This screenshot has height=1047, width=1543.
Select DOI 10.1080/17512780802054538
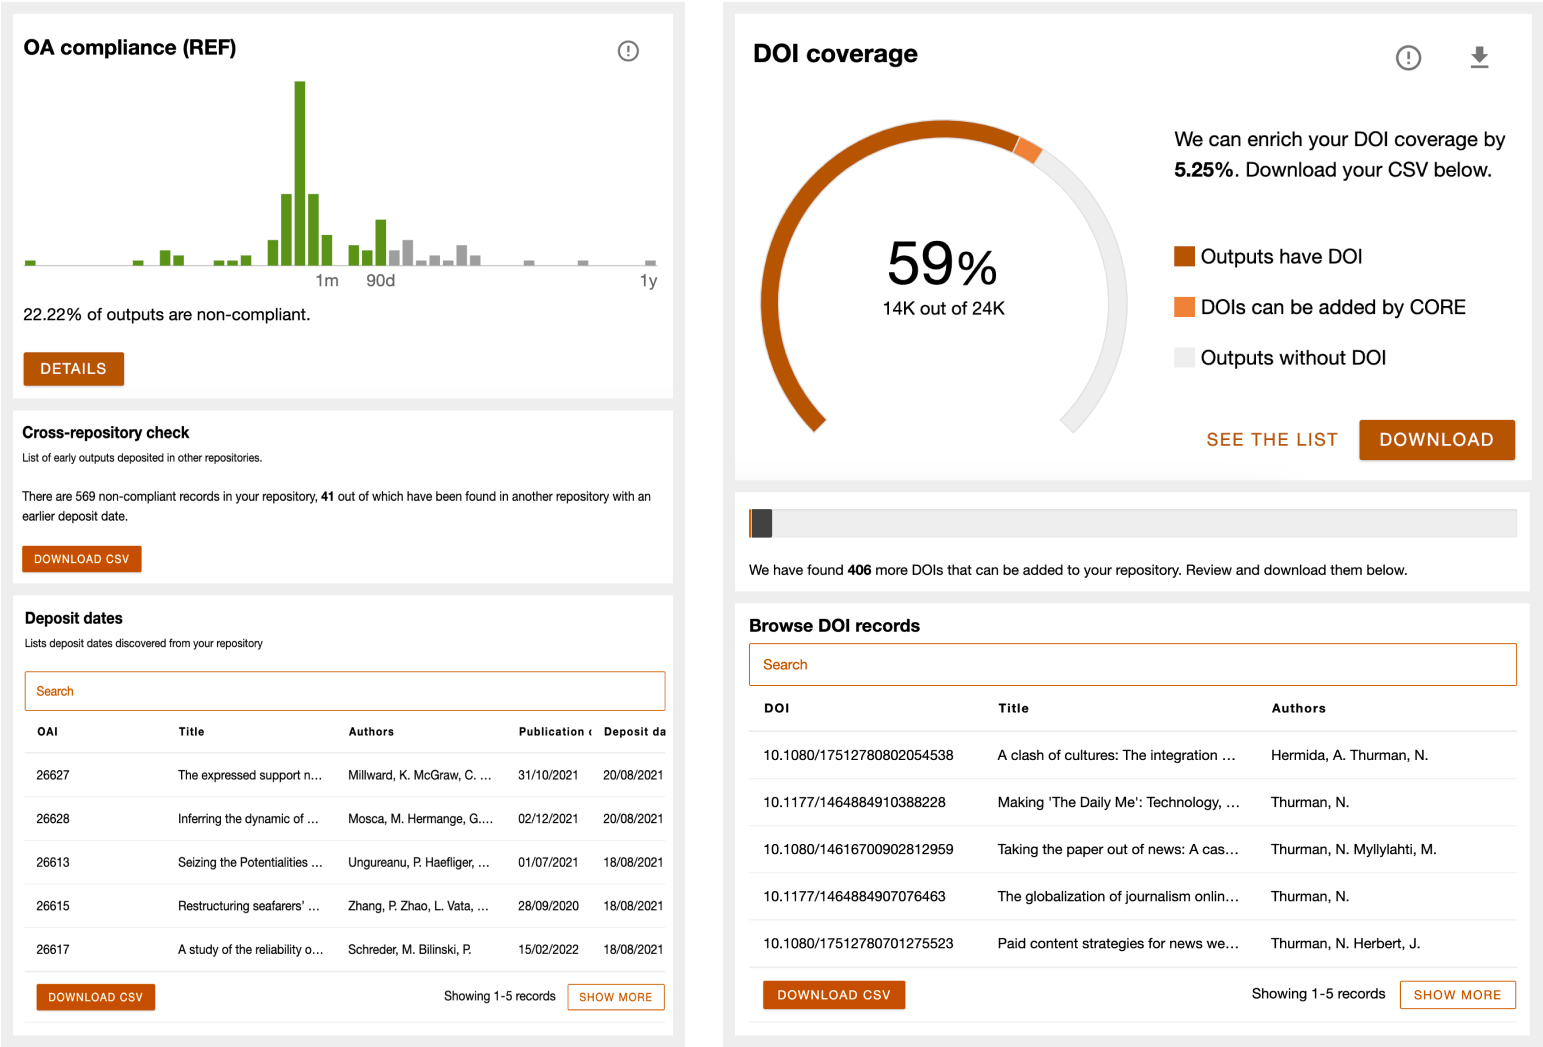click(x=858, y=755)
